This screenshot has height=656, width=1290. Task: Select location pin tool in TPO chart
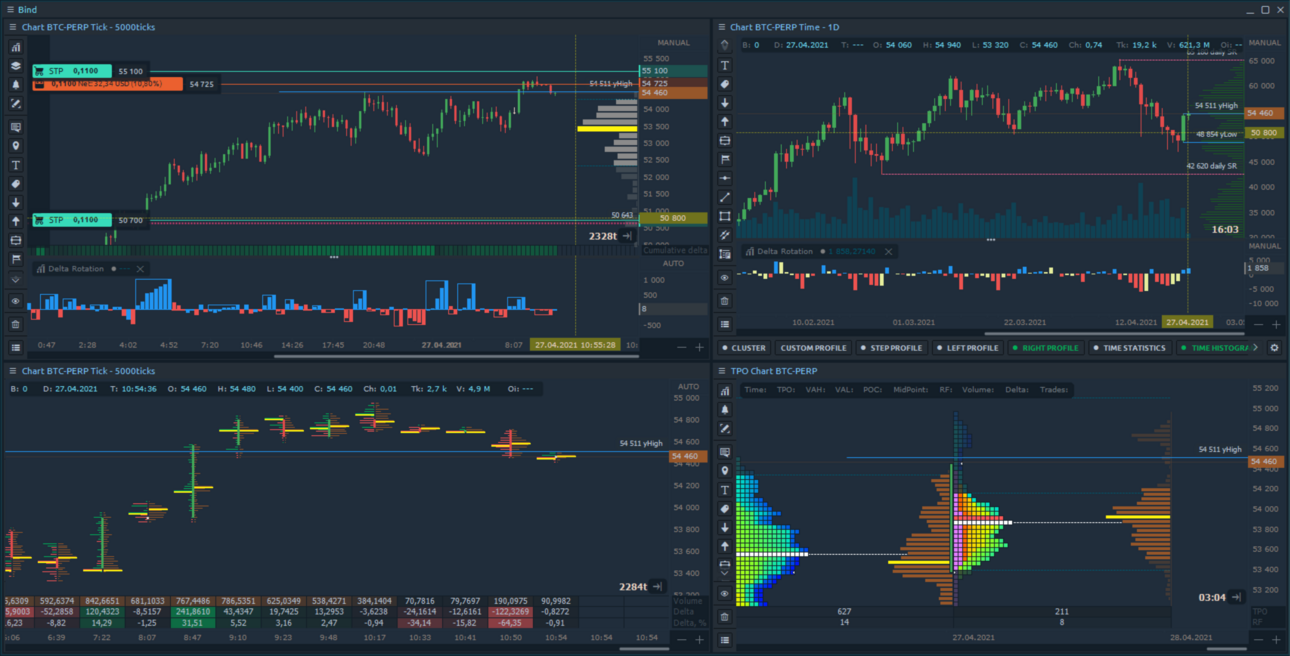coord(725,470)
